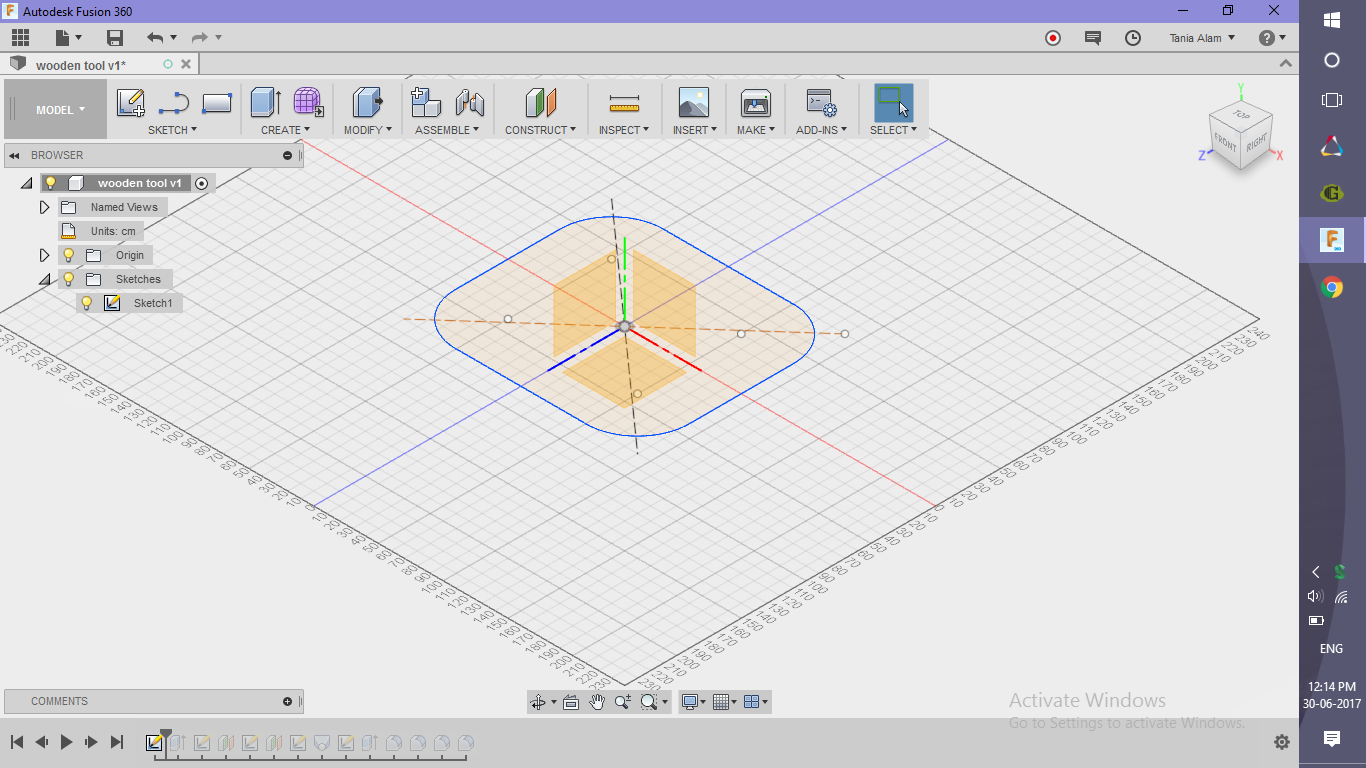Click the red record icon in the title bar

[1052, 38]
